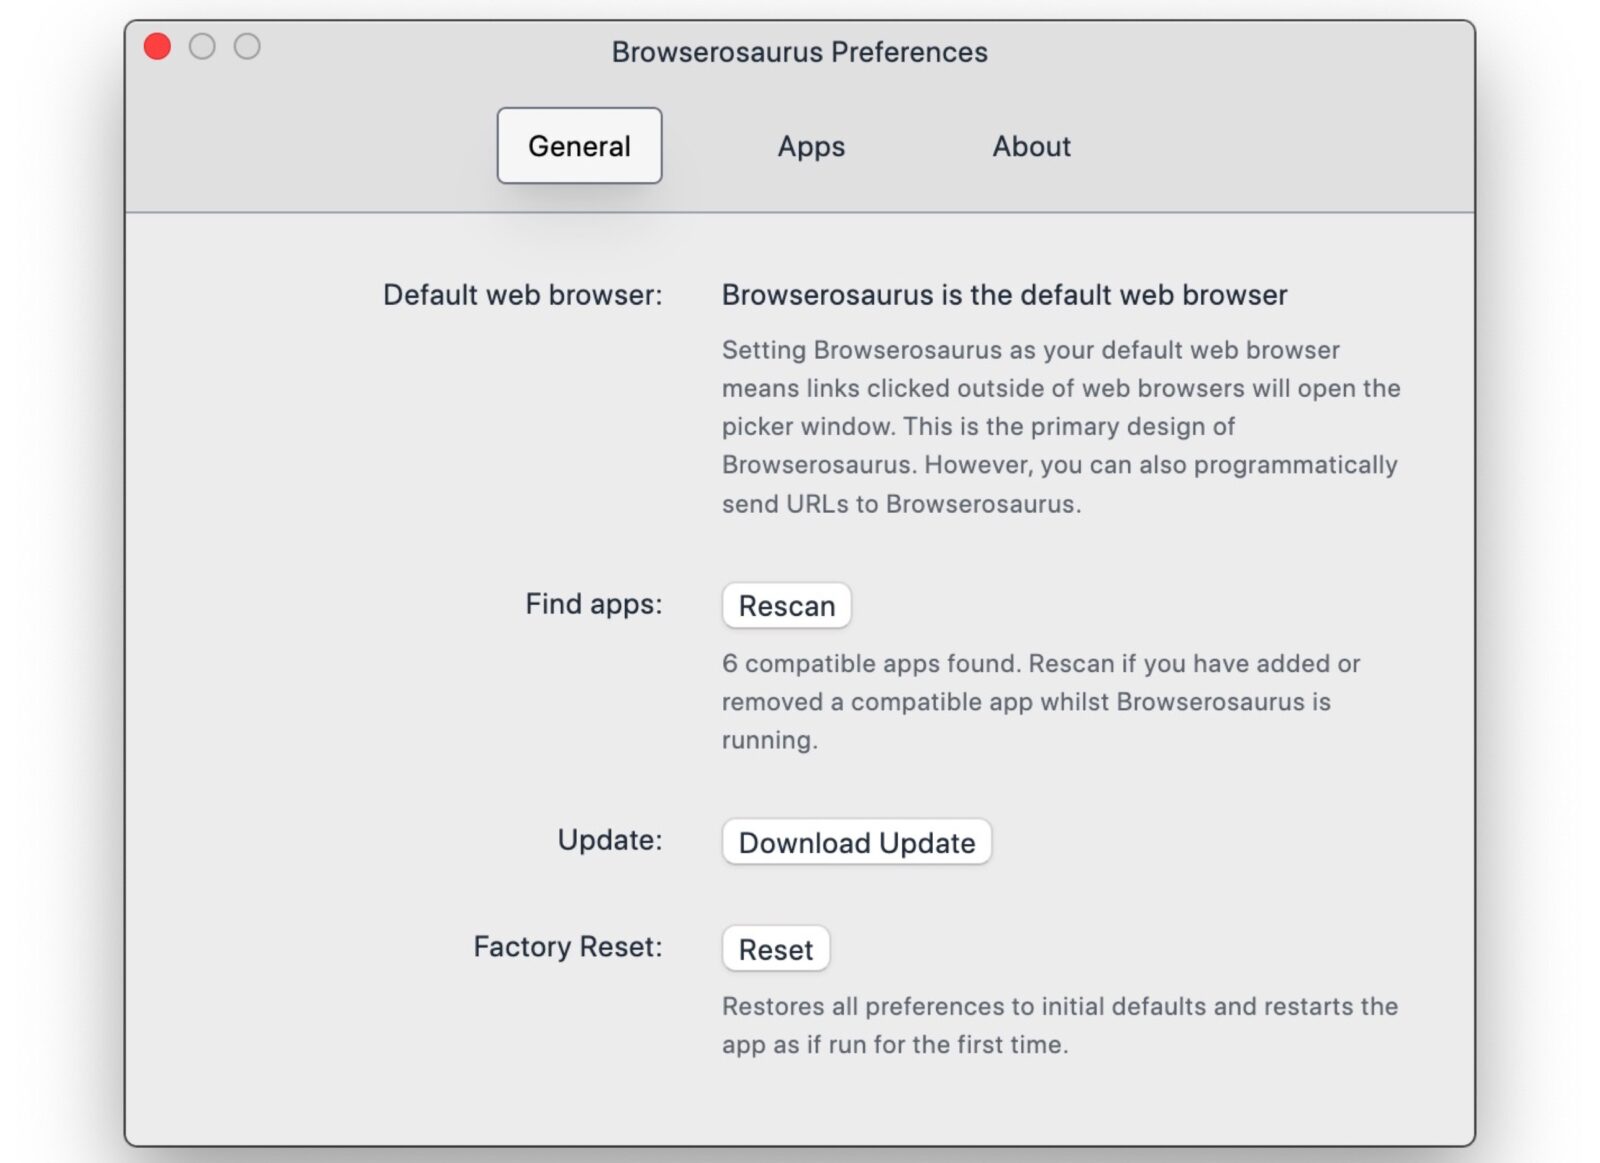Hit the factory Reset button

point(776,949)
